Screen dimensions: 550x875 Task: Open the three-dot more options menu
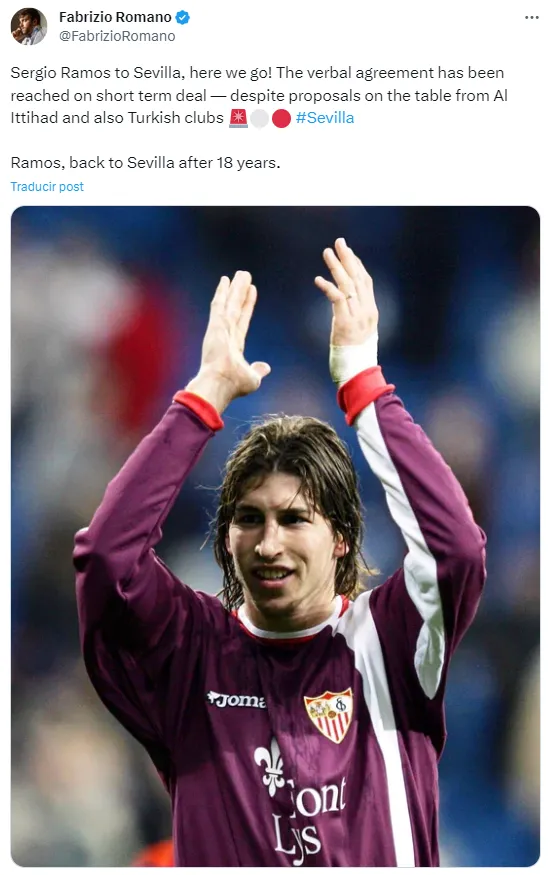tap(532, 18)
